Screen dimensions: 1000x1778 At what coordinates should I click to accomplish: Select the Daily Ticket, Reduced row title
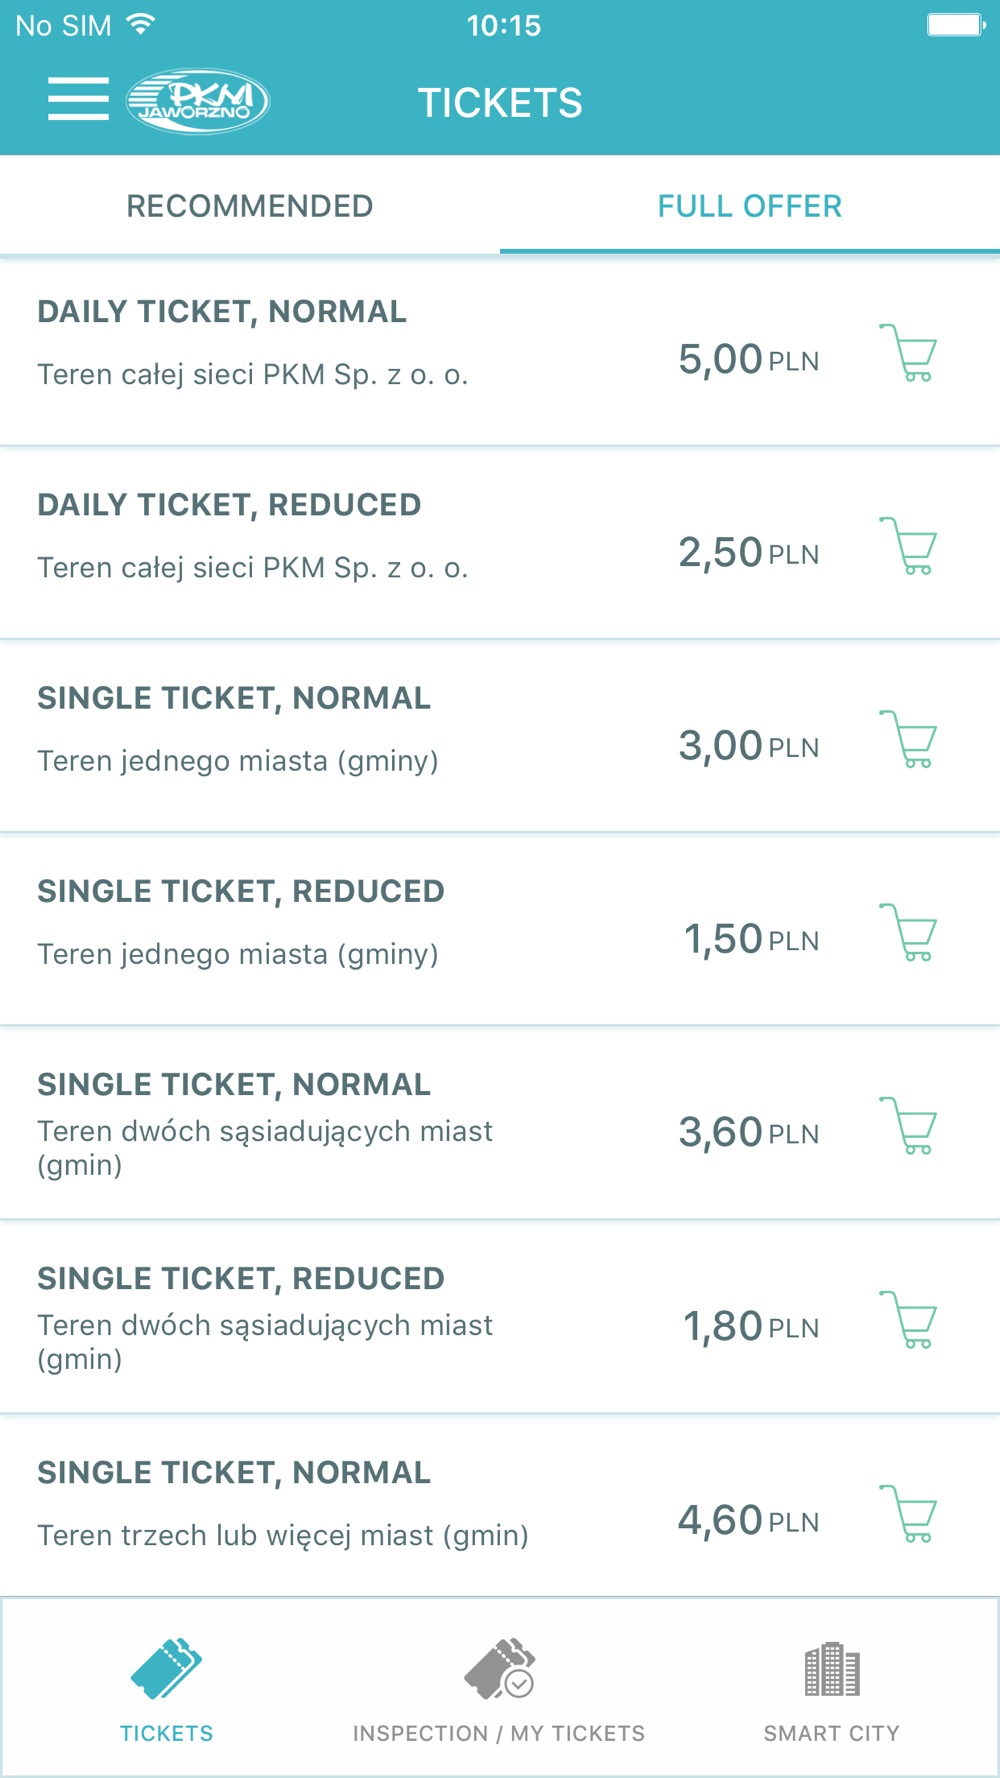pos(229,505)
